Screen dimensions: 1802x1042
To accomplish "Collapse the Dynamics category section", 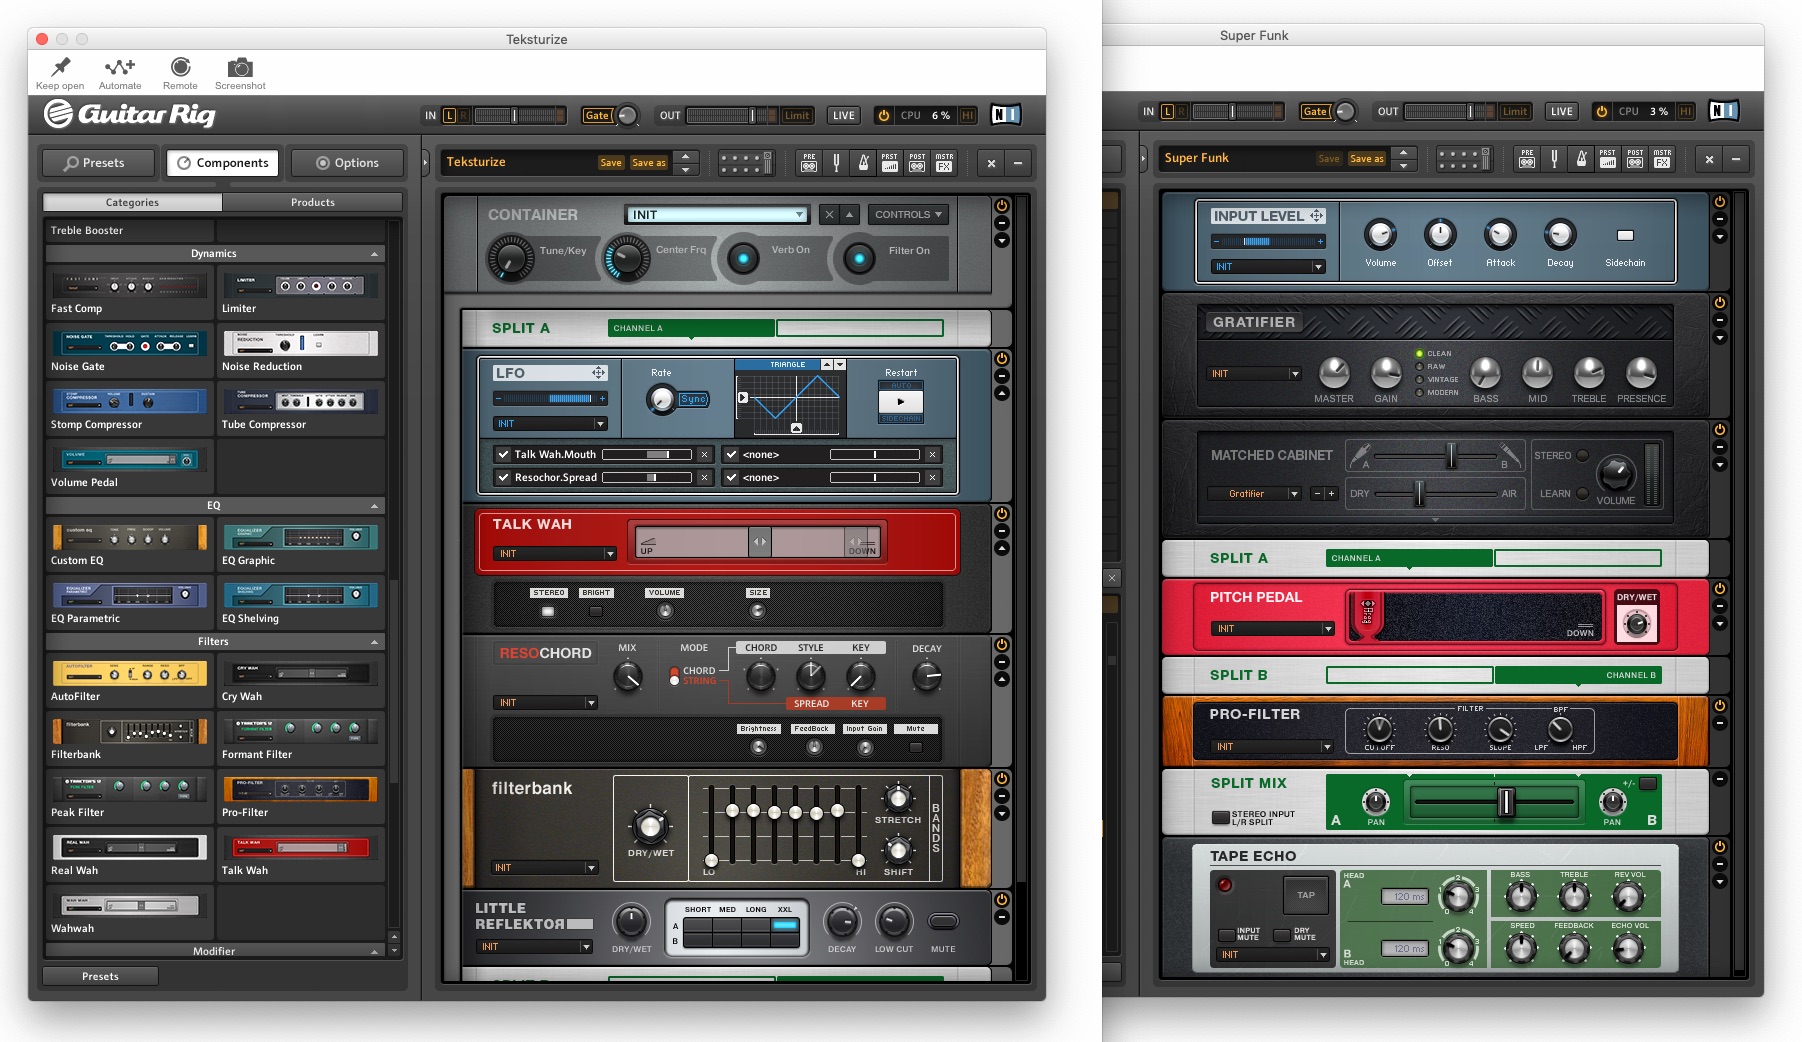I will 375,254.
